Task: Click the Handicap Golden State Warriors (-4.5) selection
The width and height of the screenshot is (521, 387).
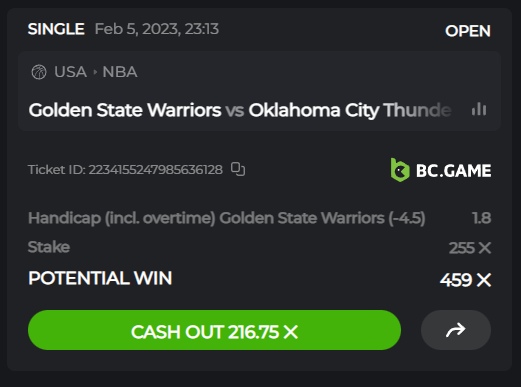Action: [x=227, y=218]
